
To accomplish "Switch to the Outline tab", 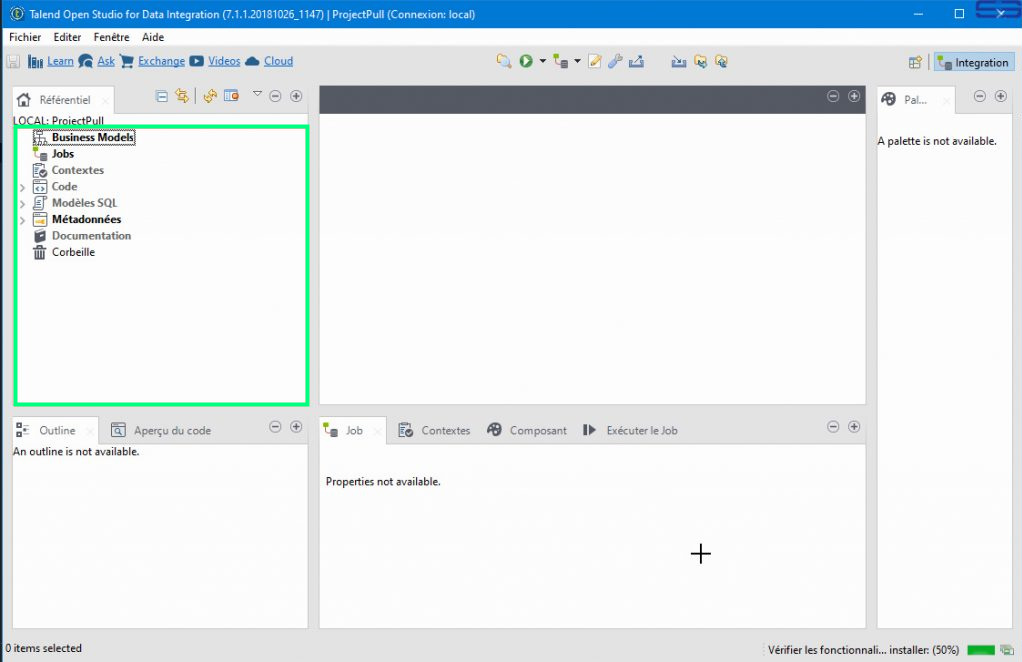I will (55, 430).
